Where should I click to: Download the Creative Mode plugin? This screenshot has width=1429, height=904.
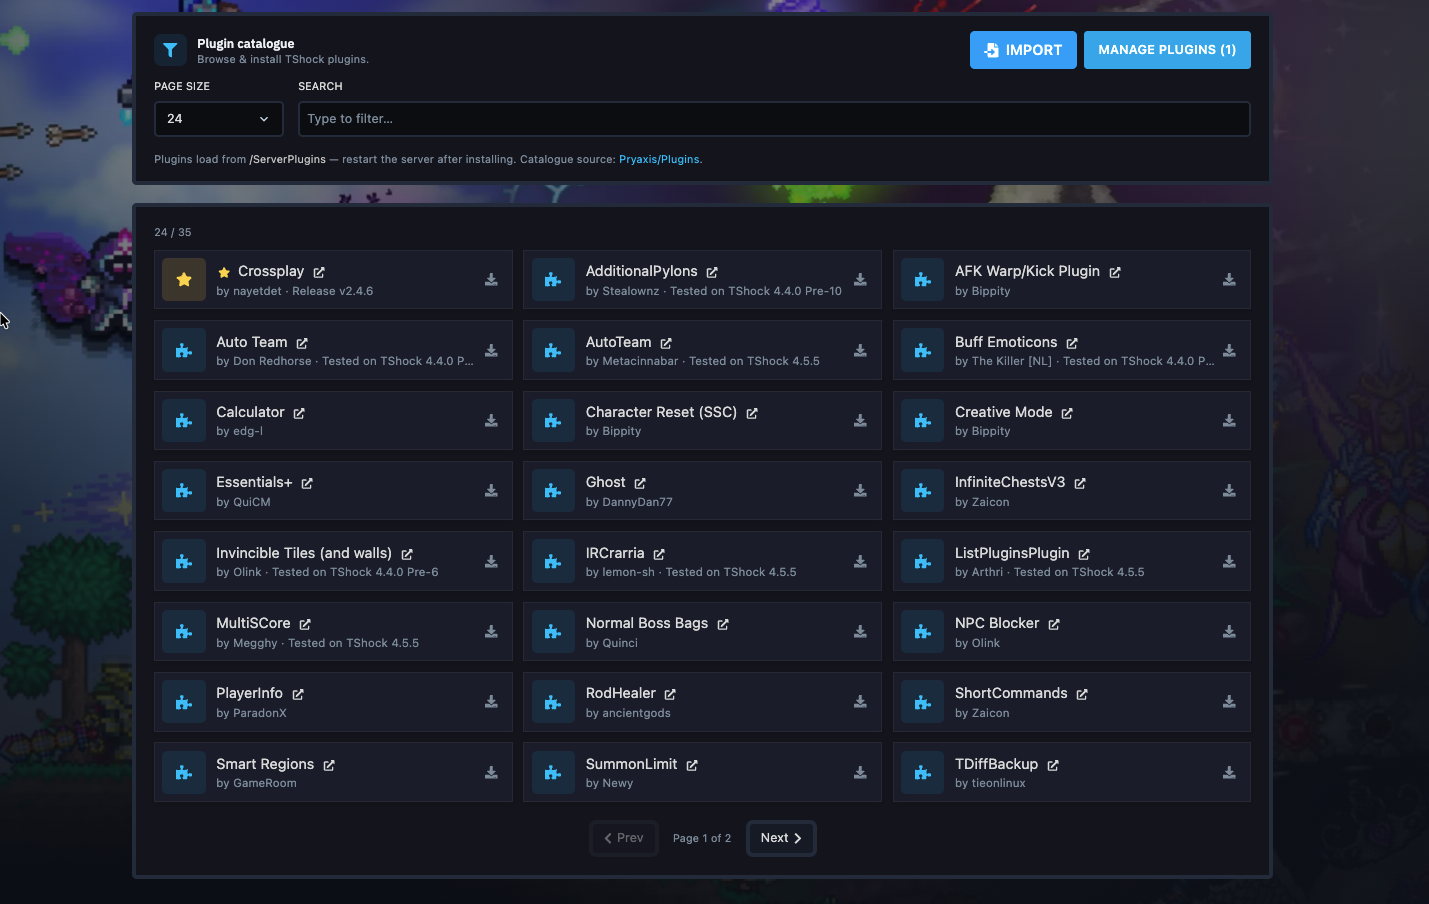1229,421
